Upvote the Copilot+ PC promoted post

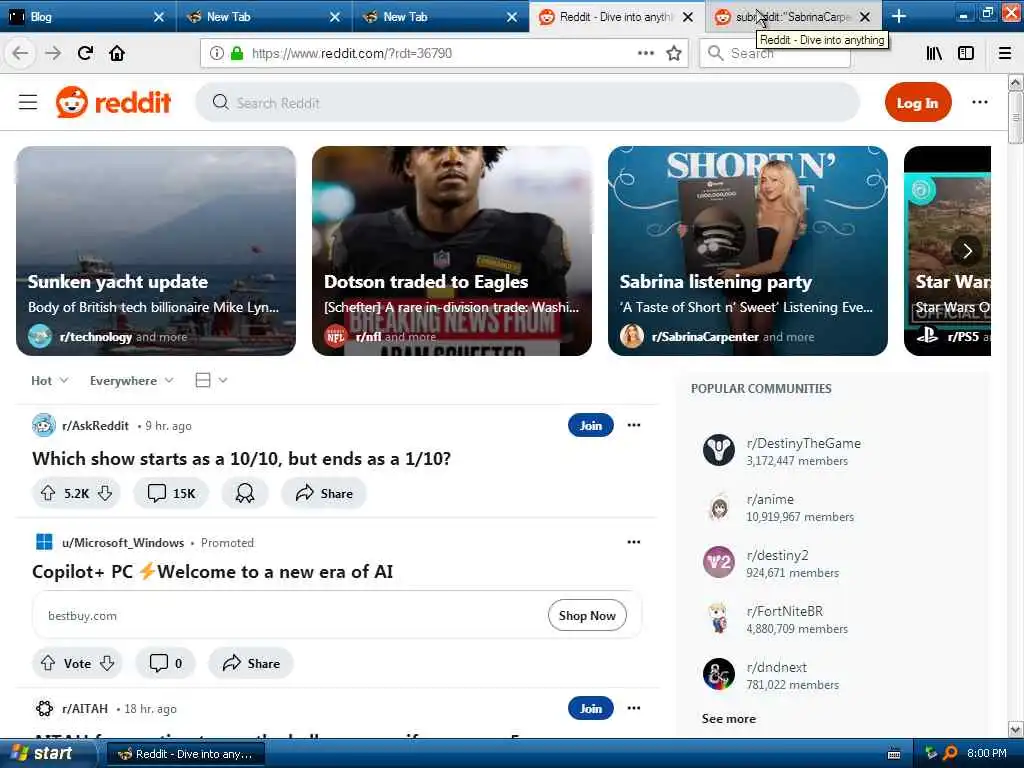coord(48,663)
